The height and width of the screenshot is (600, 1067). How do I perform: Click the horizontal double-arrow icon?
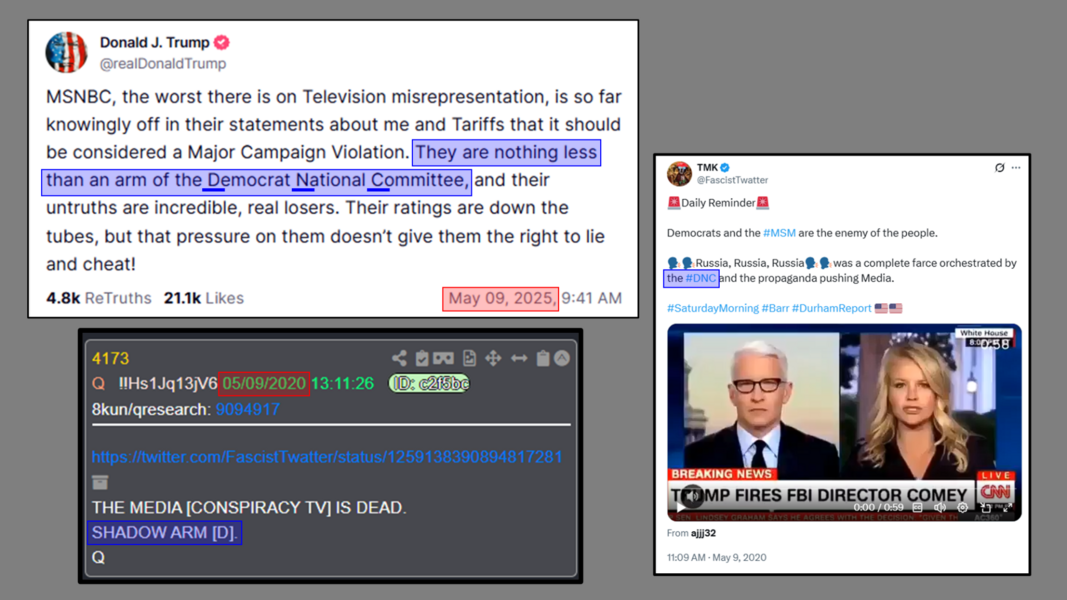(x=519, y=358)
